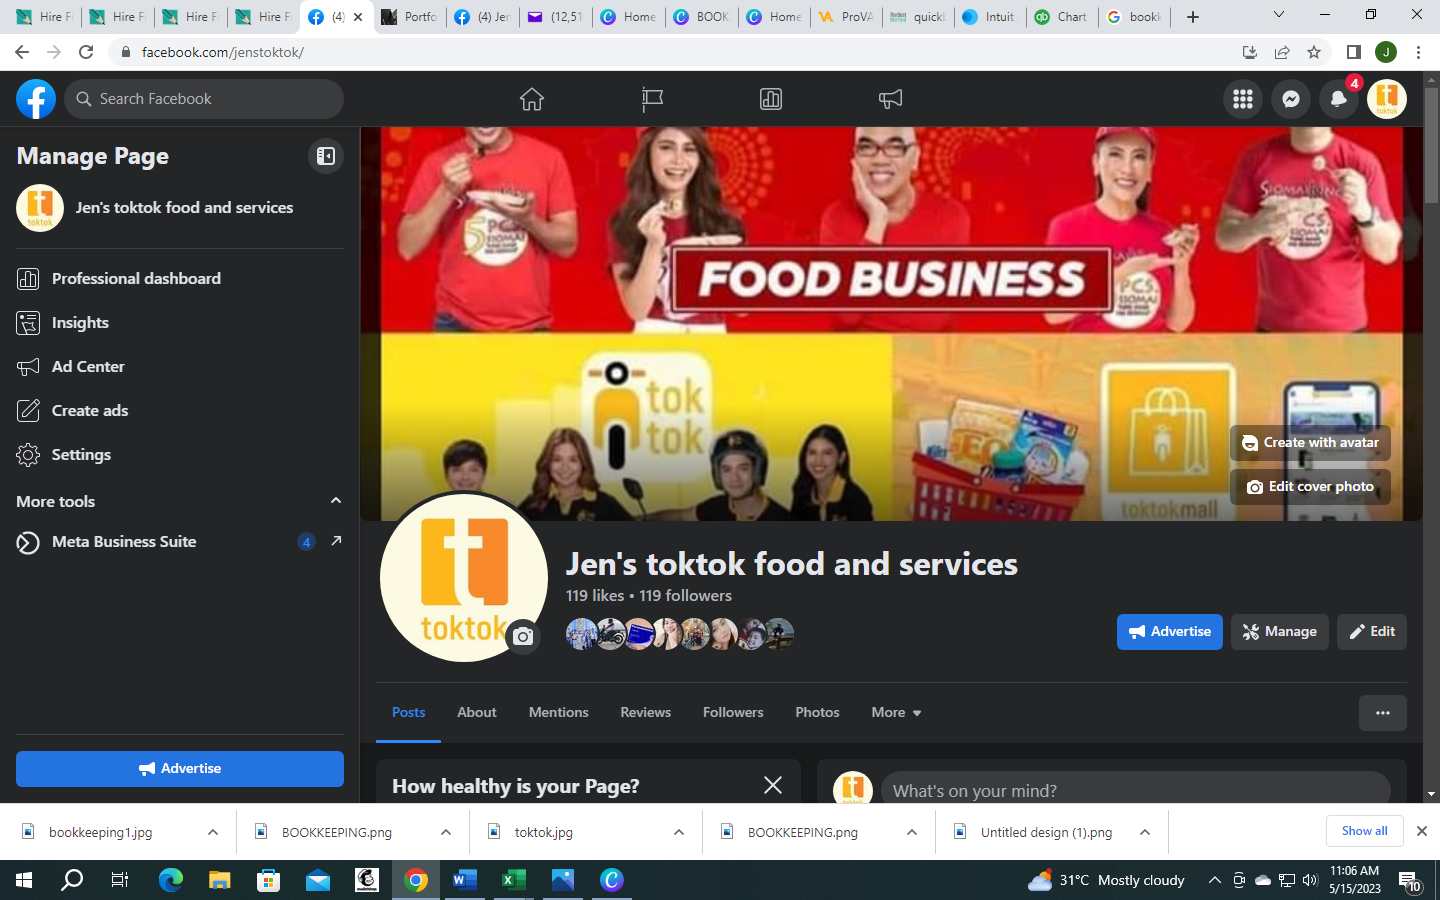Open Create ads in sidebar
1440x900 pixels.
180,411
